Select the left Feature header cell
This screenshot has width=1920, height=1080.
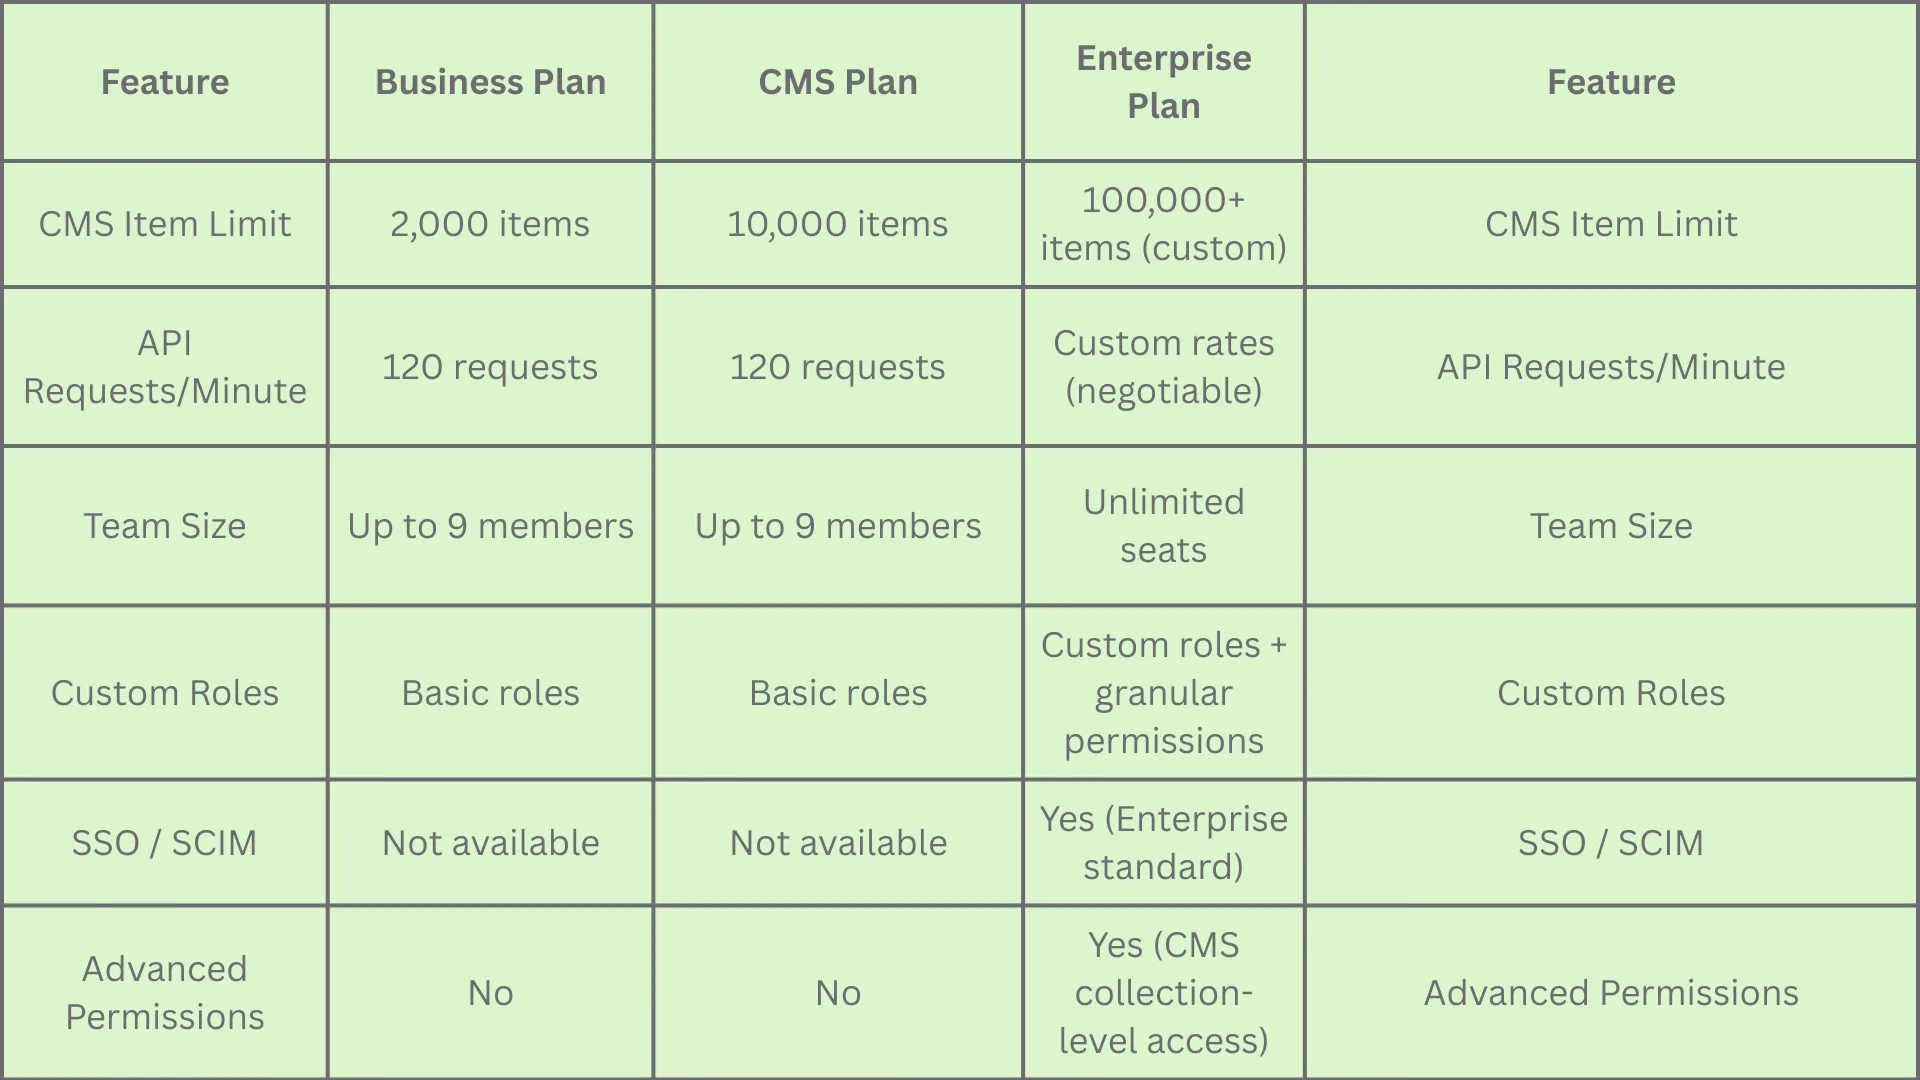165,82
